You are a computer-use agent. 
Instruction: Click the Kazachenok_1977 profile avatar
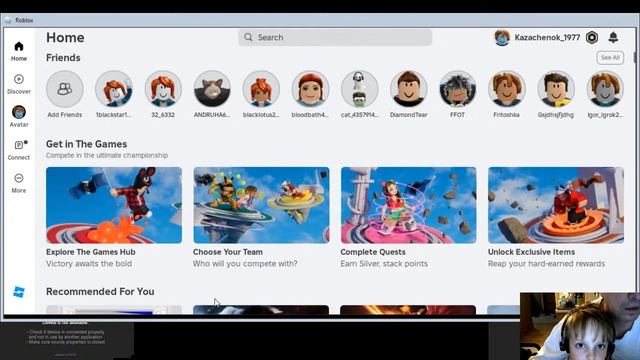[x=502, y=38]
